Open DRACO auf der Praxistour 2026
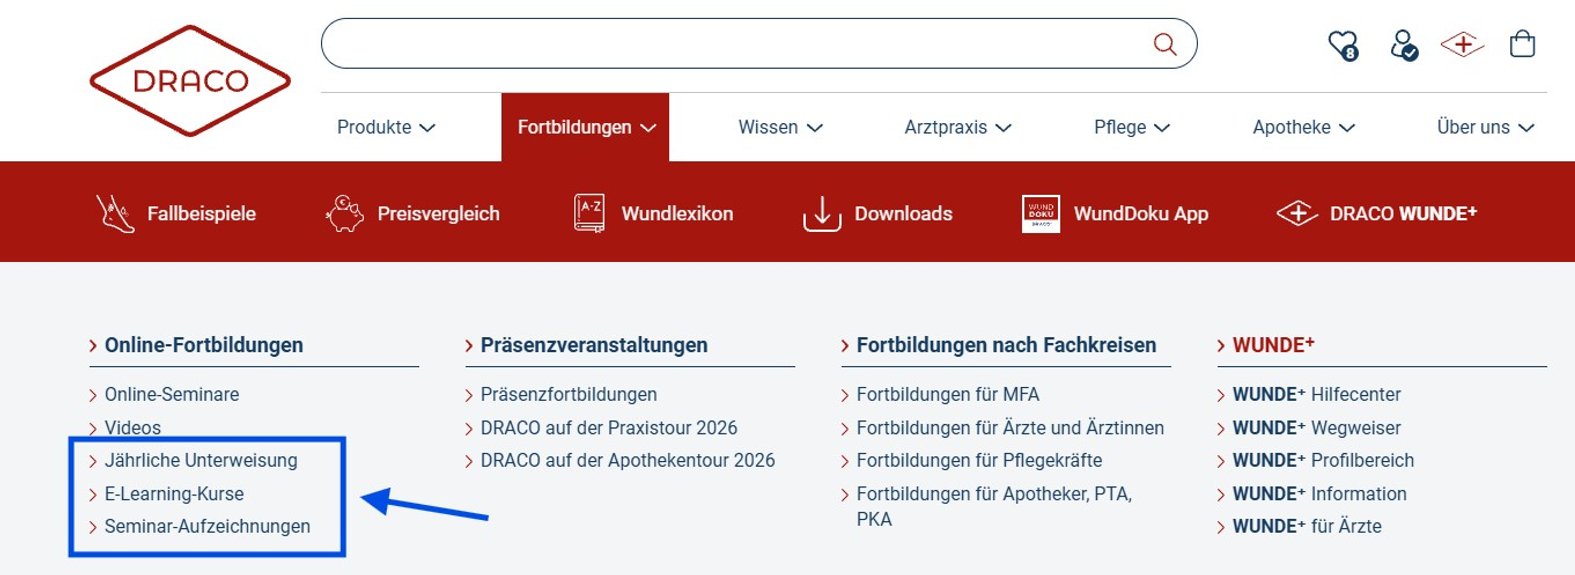This screenshot has height=575, width=1575. pos(608,427)
